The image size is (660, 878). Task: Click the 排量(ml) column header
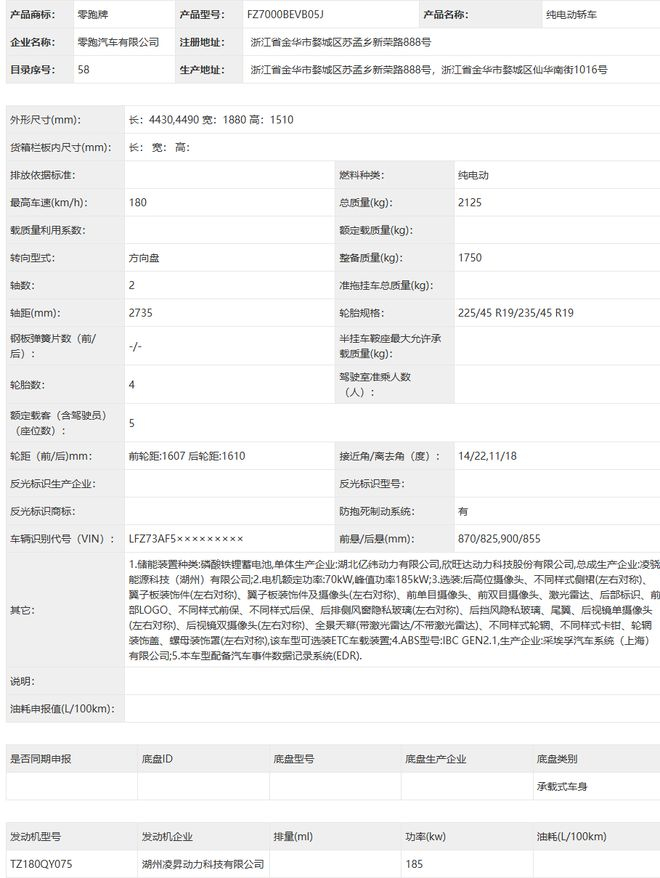293,837
